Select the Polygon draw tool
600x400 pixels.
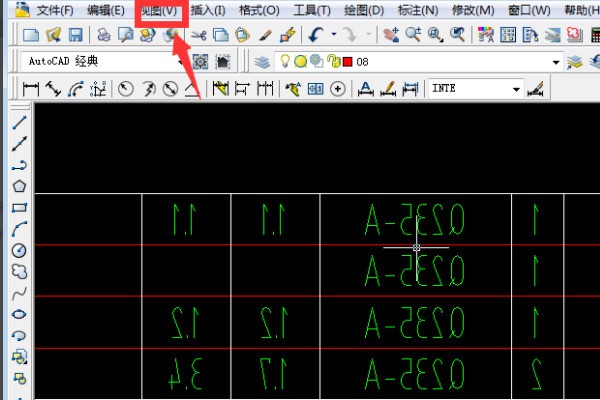click(x=18, y=186)
